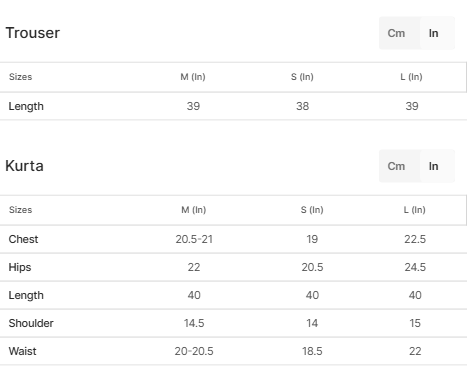Select In units for Trouser chart
This screenshot has width=476, height=379.
pyautogui.click(x=434, y=33)
